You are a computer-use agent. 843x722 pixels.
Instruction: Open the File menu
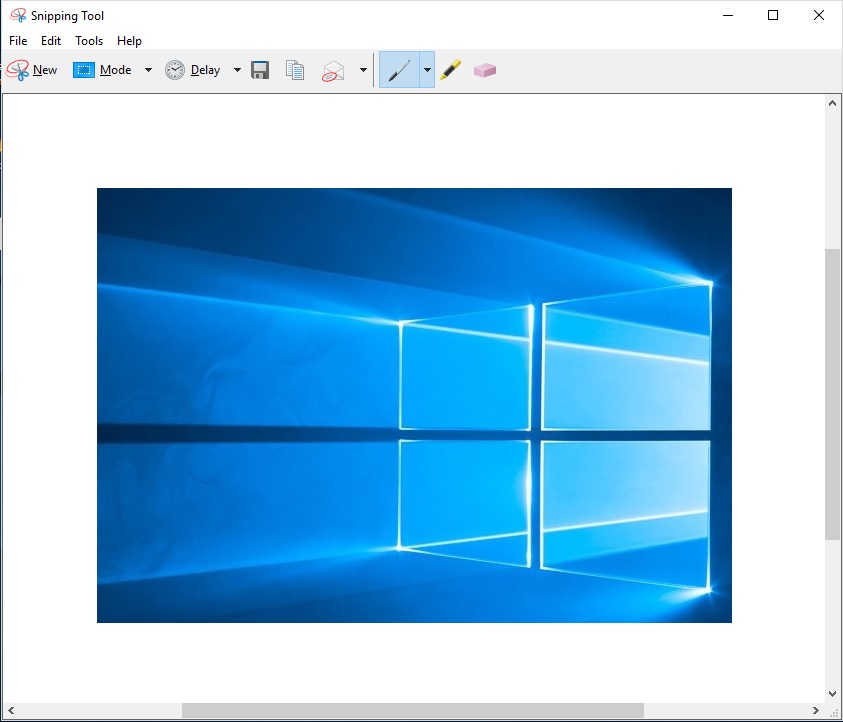(x=18, y=41)
